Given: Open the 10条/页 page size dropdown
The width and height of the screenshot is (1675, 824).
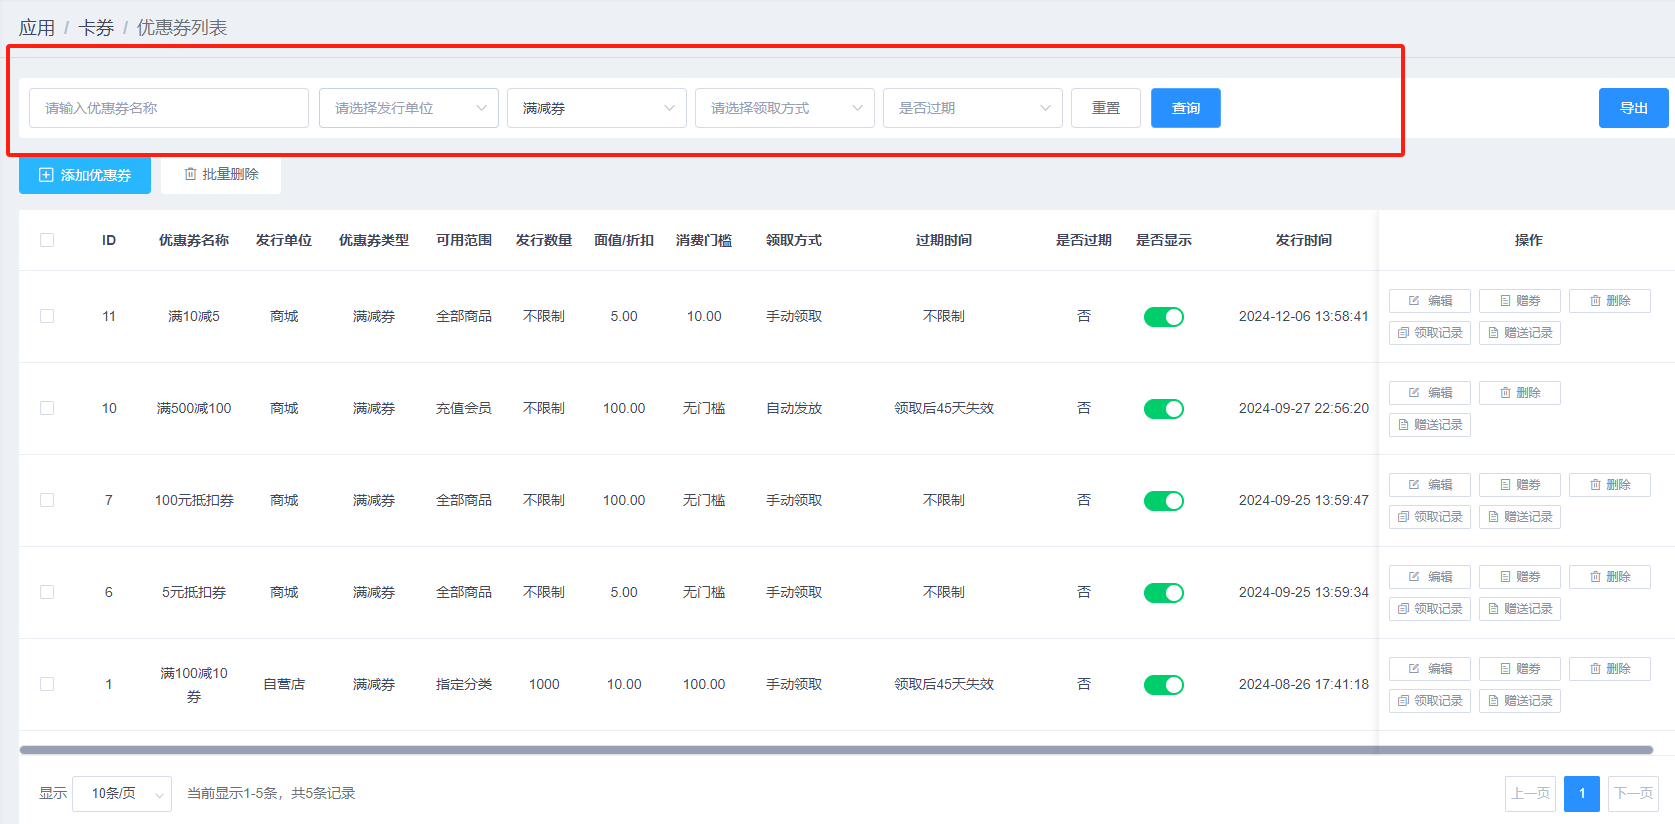Looking at the screenshot, I should [122, 794].
